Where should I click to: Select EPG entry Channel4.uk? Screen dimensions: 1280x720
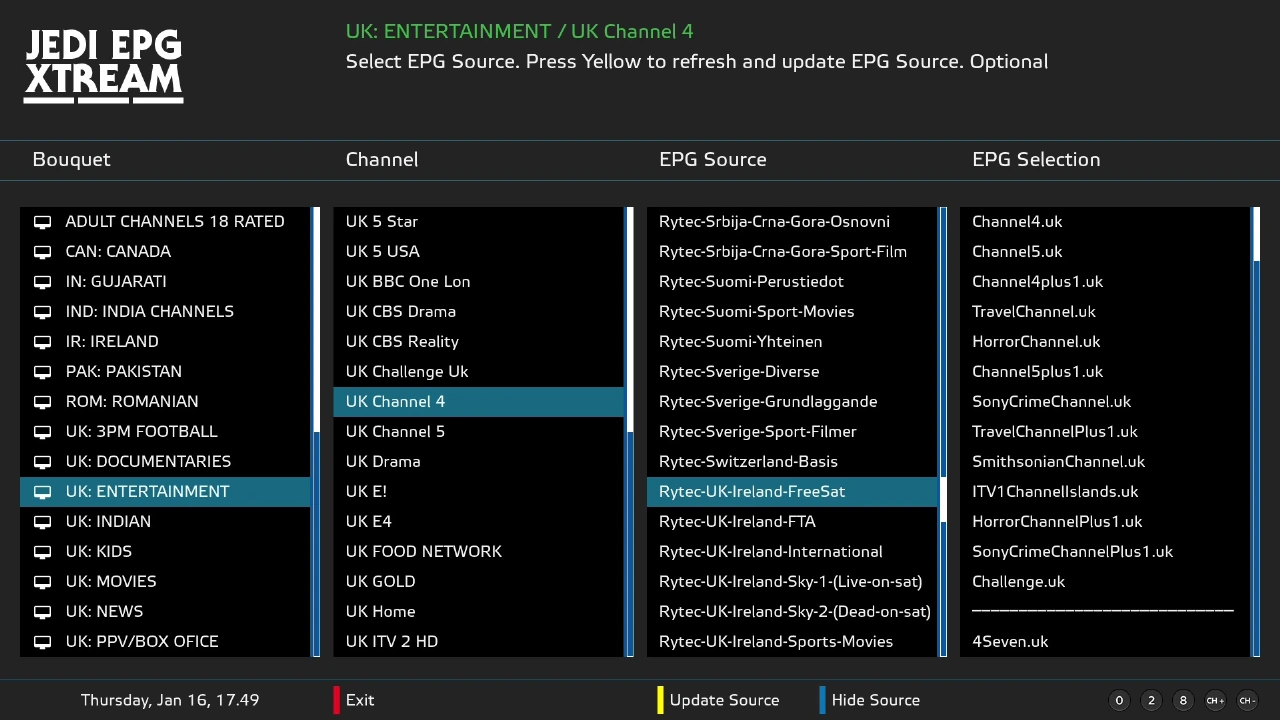point(1105,222)
